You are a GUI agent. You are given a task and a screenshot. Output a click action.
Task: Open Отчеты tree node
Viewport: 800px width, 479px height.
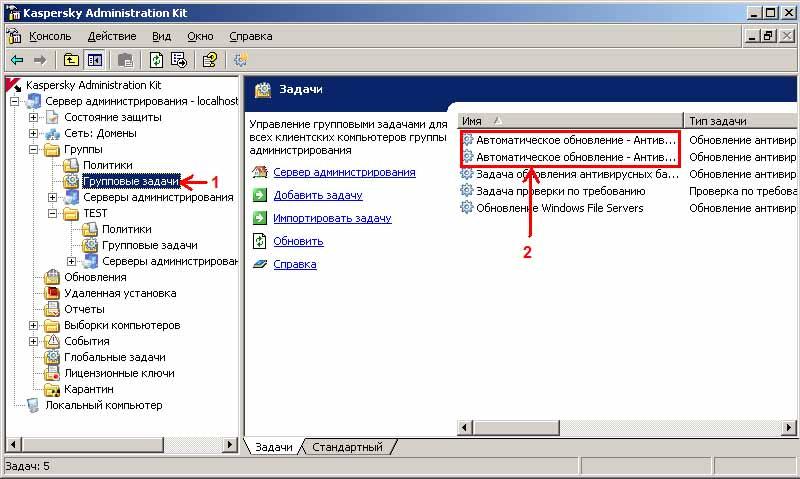[84, 309]
